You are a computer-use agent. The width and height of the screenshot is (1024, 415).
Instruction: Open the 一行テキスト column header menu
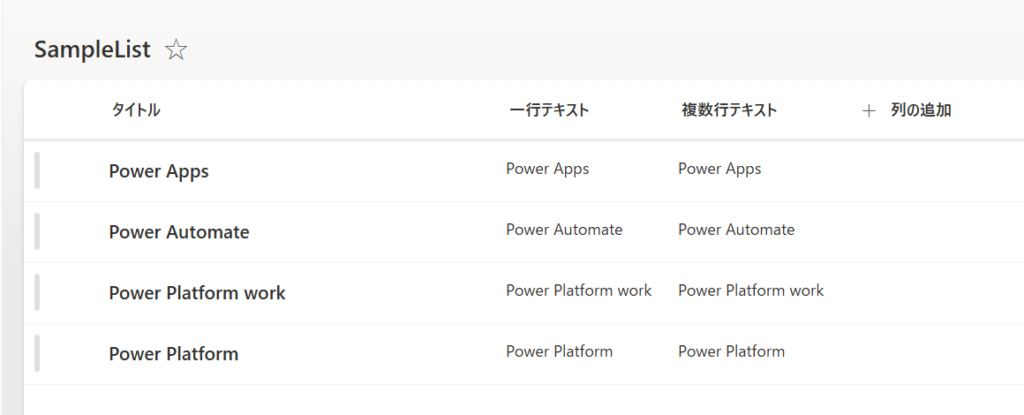coord(548,111)
